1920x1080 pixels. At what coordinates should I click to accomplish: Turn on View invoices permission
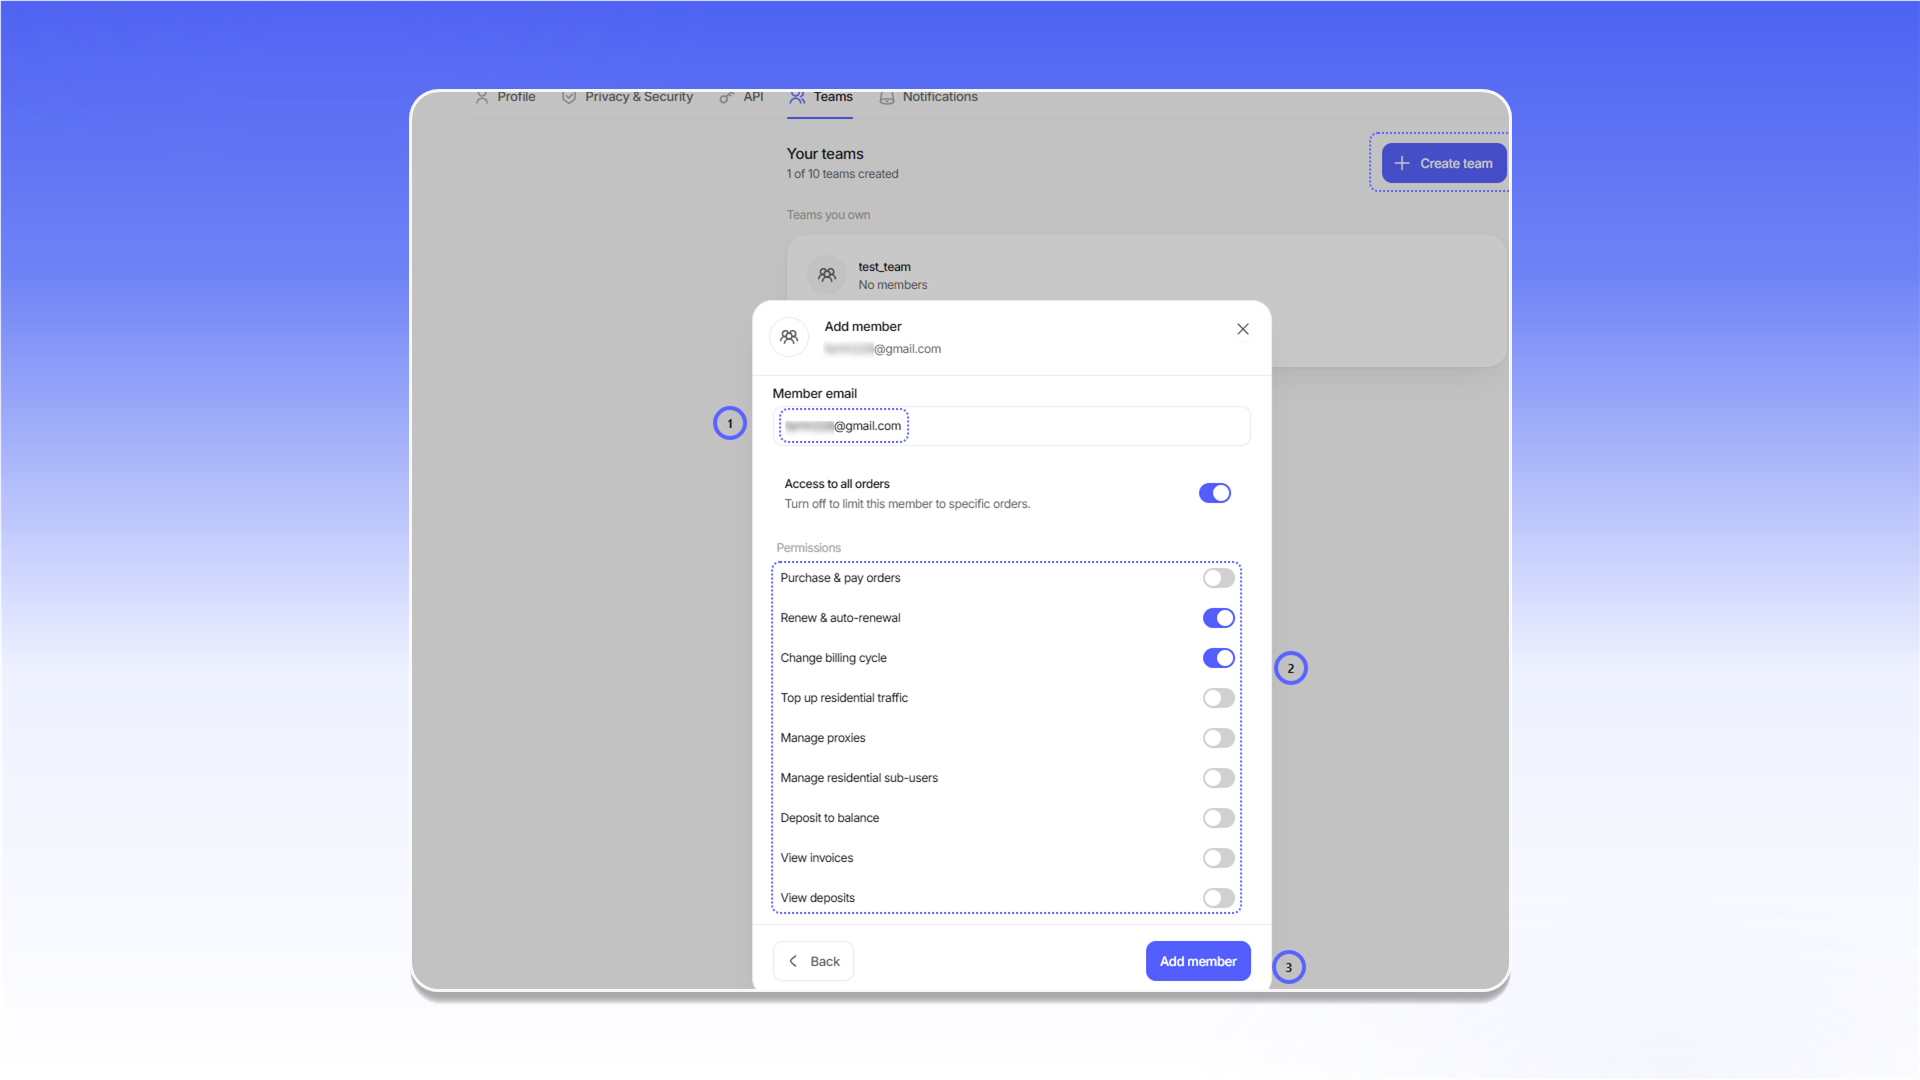1219,858
